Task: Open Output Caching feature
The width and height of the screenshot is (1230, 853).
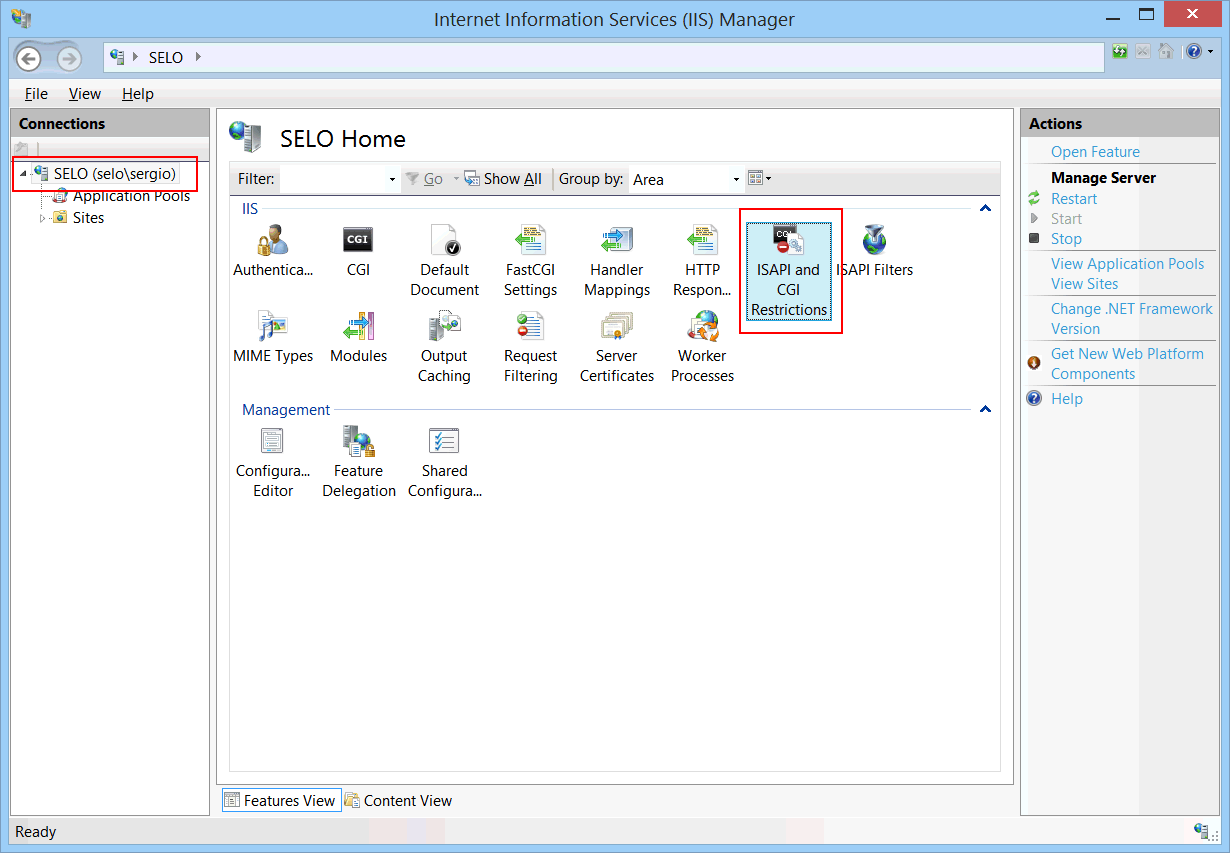Action: click(x=444, y=347)
